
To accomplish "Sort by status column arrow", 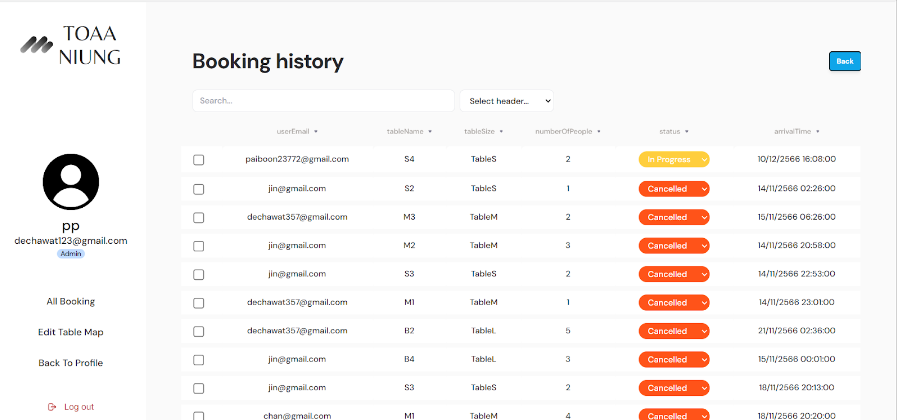I will point(687,131).
